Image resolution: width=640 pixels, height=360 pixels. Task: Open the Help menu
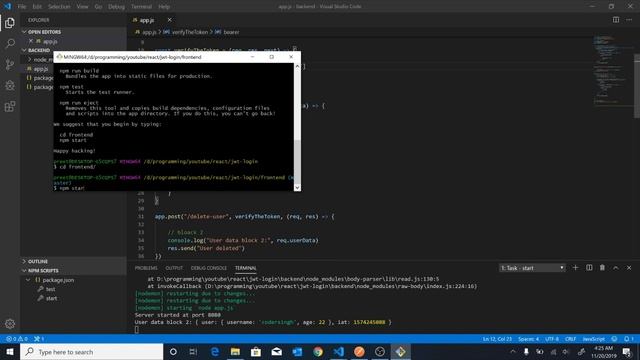point(164,7)
